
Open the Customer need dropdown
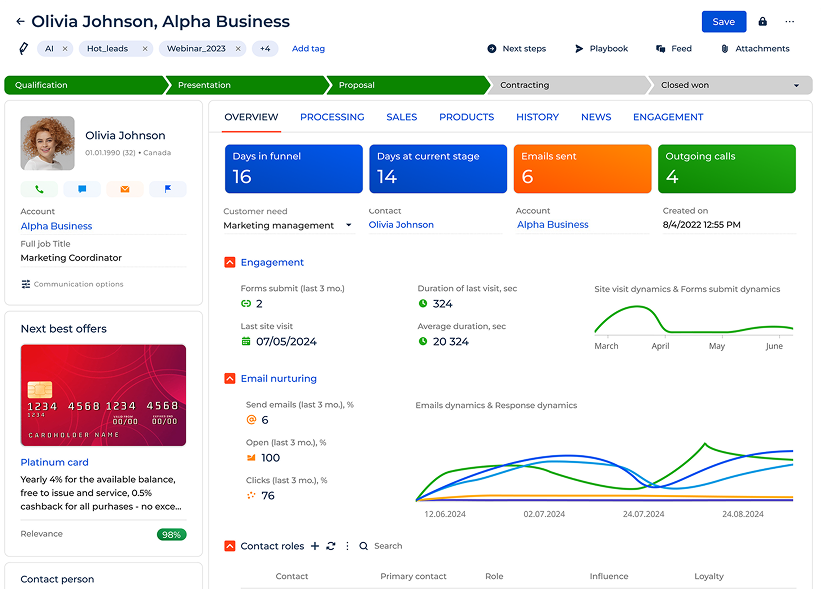[288, 226]
